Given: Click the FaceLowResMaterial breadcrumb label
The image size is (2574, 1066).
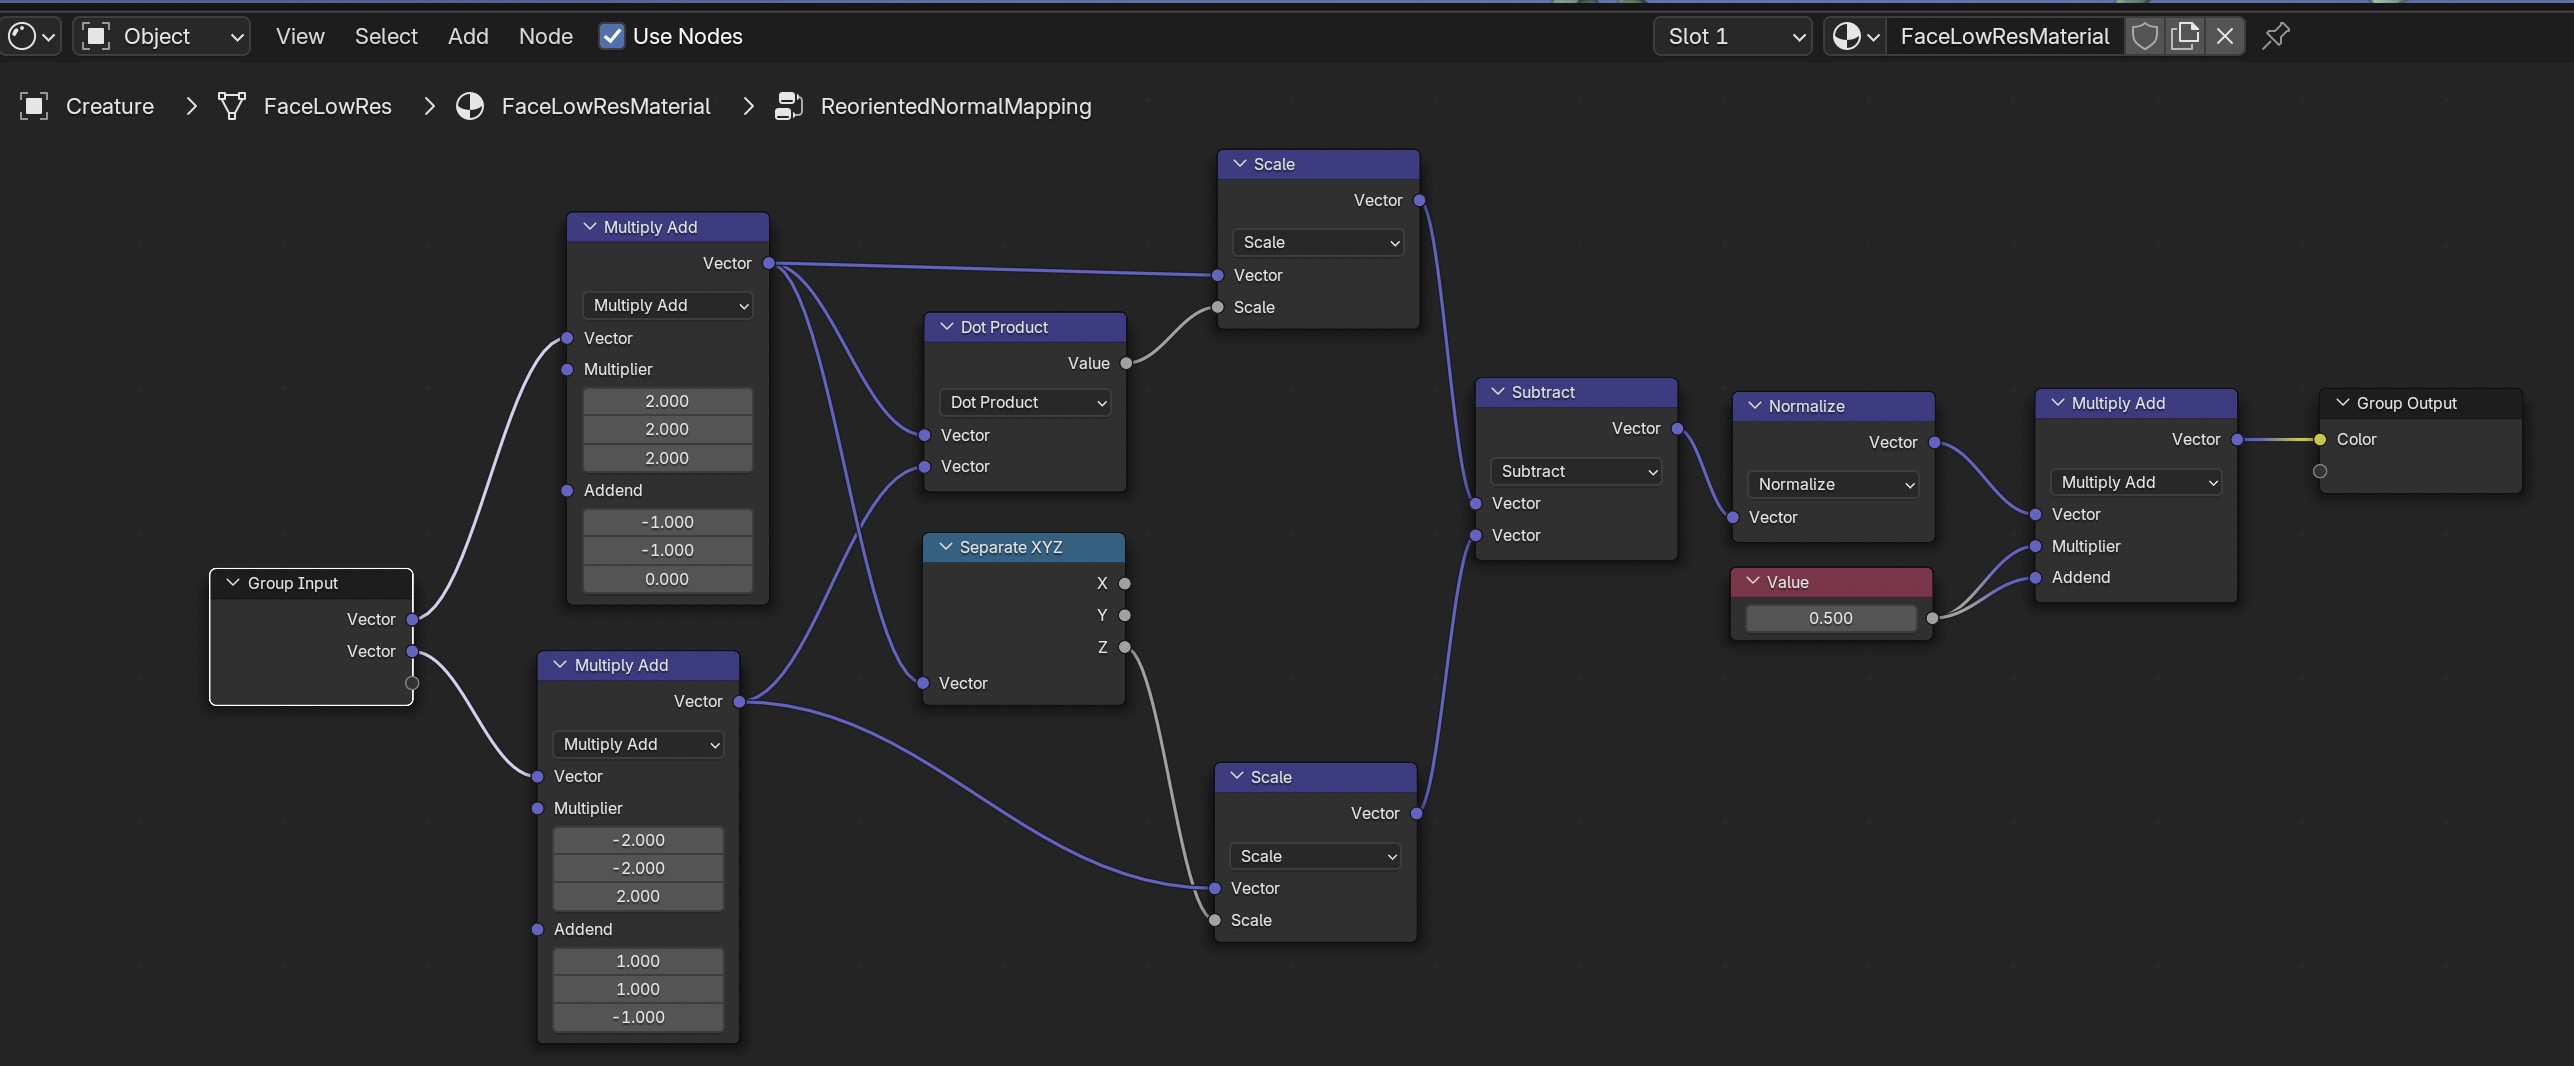Looking at the screenshot, I should point(605,107).
